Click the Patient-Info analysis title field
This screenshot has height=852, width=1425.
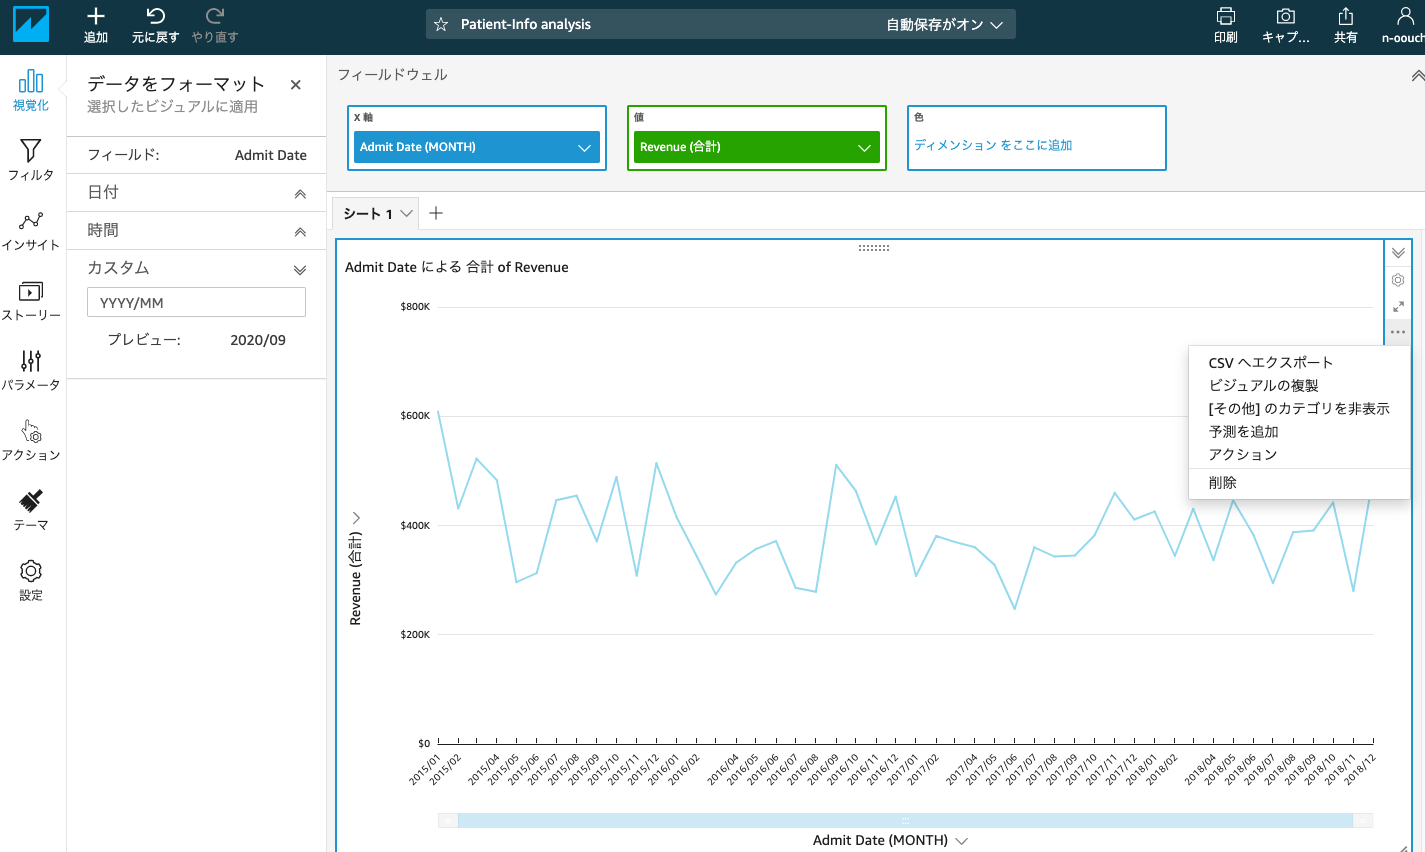[526, 24]
